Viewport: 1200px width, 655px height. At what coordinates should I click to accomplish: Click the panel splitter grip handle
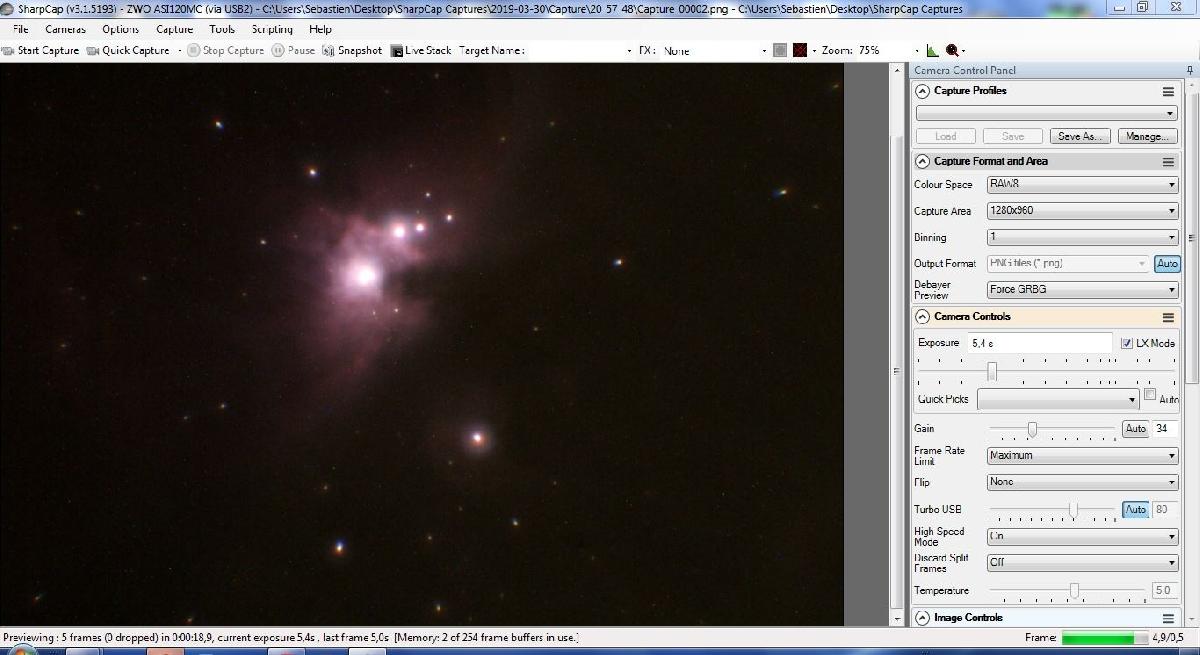click(897, 371)
